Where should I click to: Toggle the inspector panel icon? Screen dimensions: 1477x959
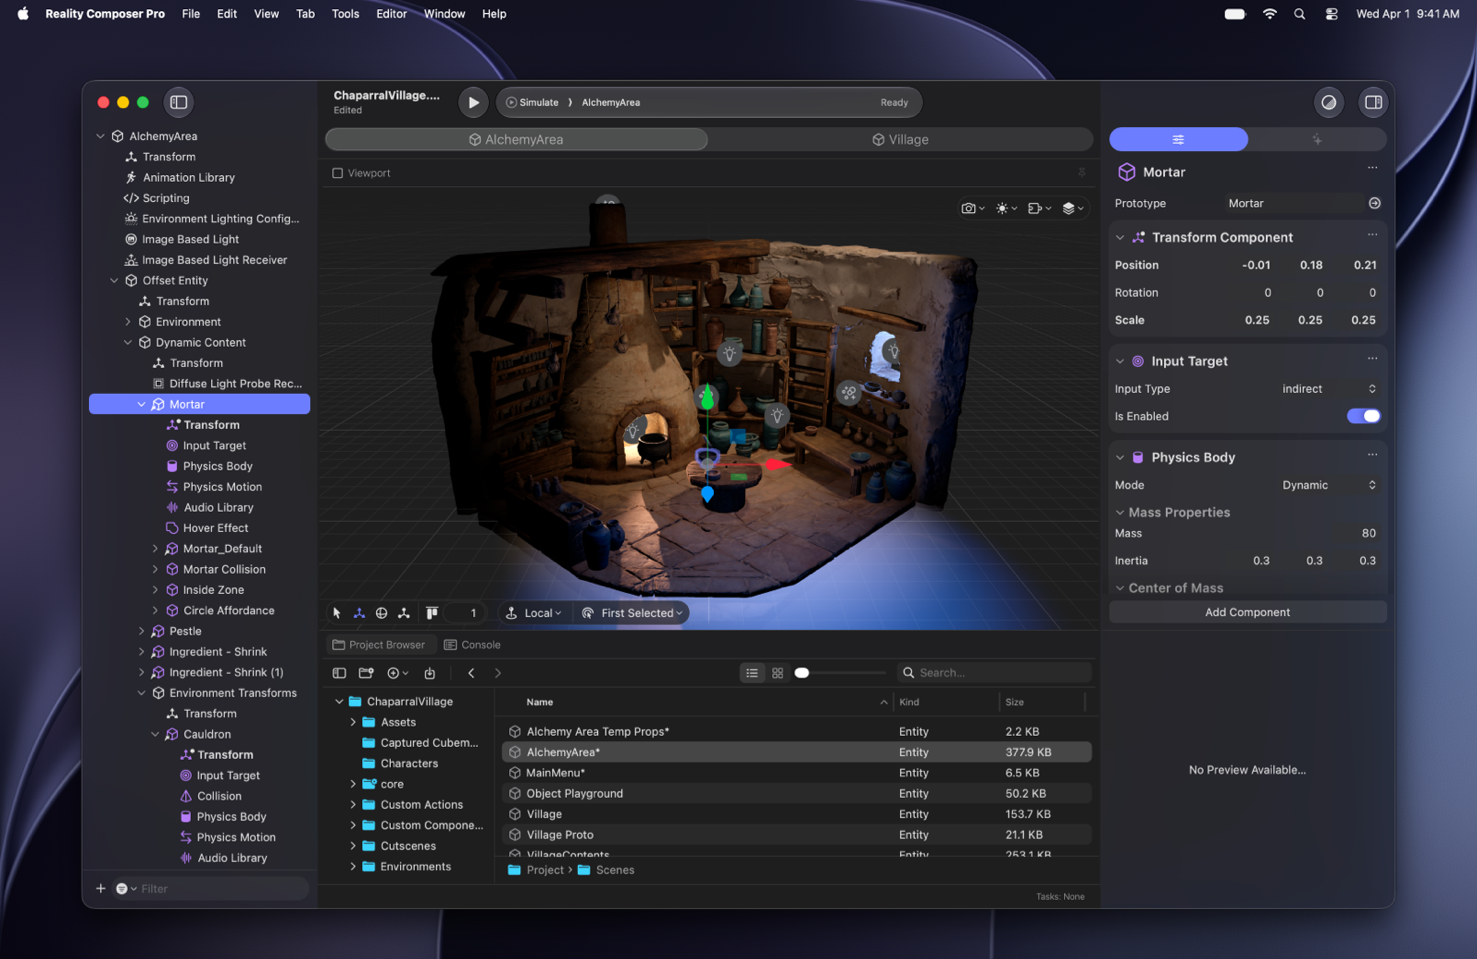1373,102
